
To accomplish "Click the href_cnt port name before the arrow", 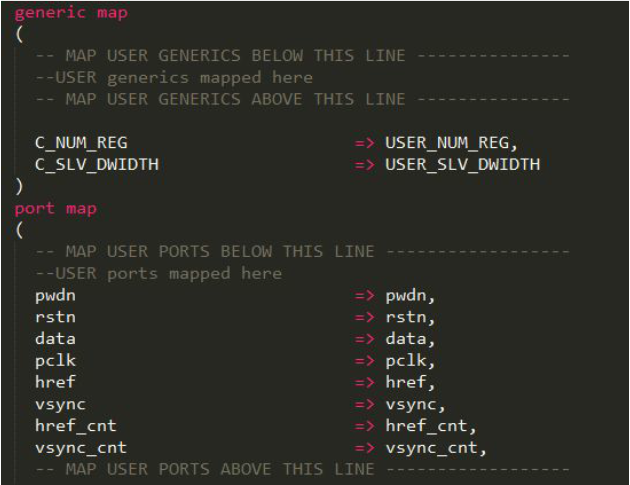I will pos(75,426).
